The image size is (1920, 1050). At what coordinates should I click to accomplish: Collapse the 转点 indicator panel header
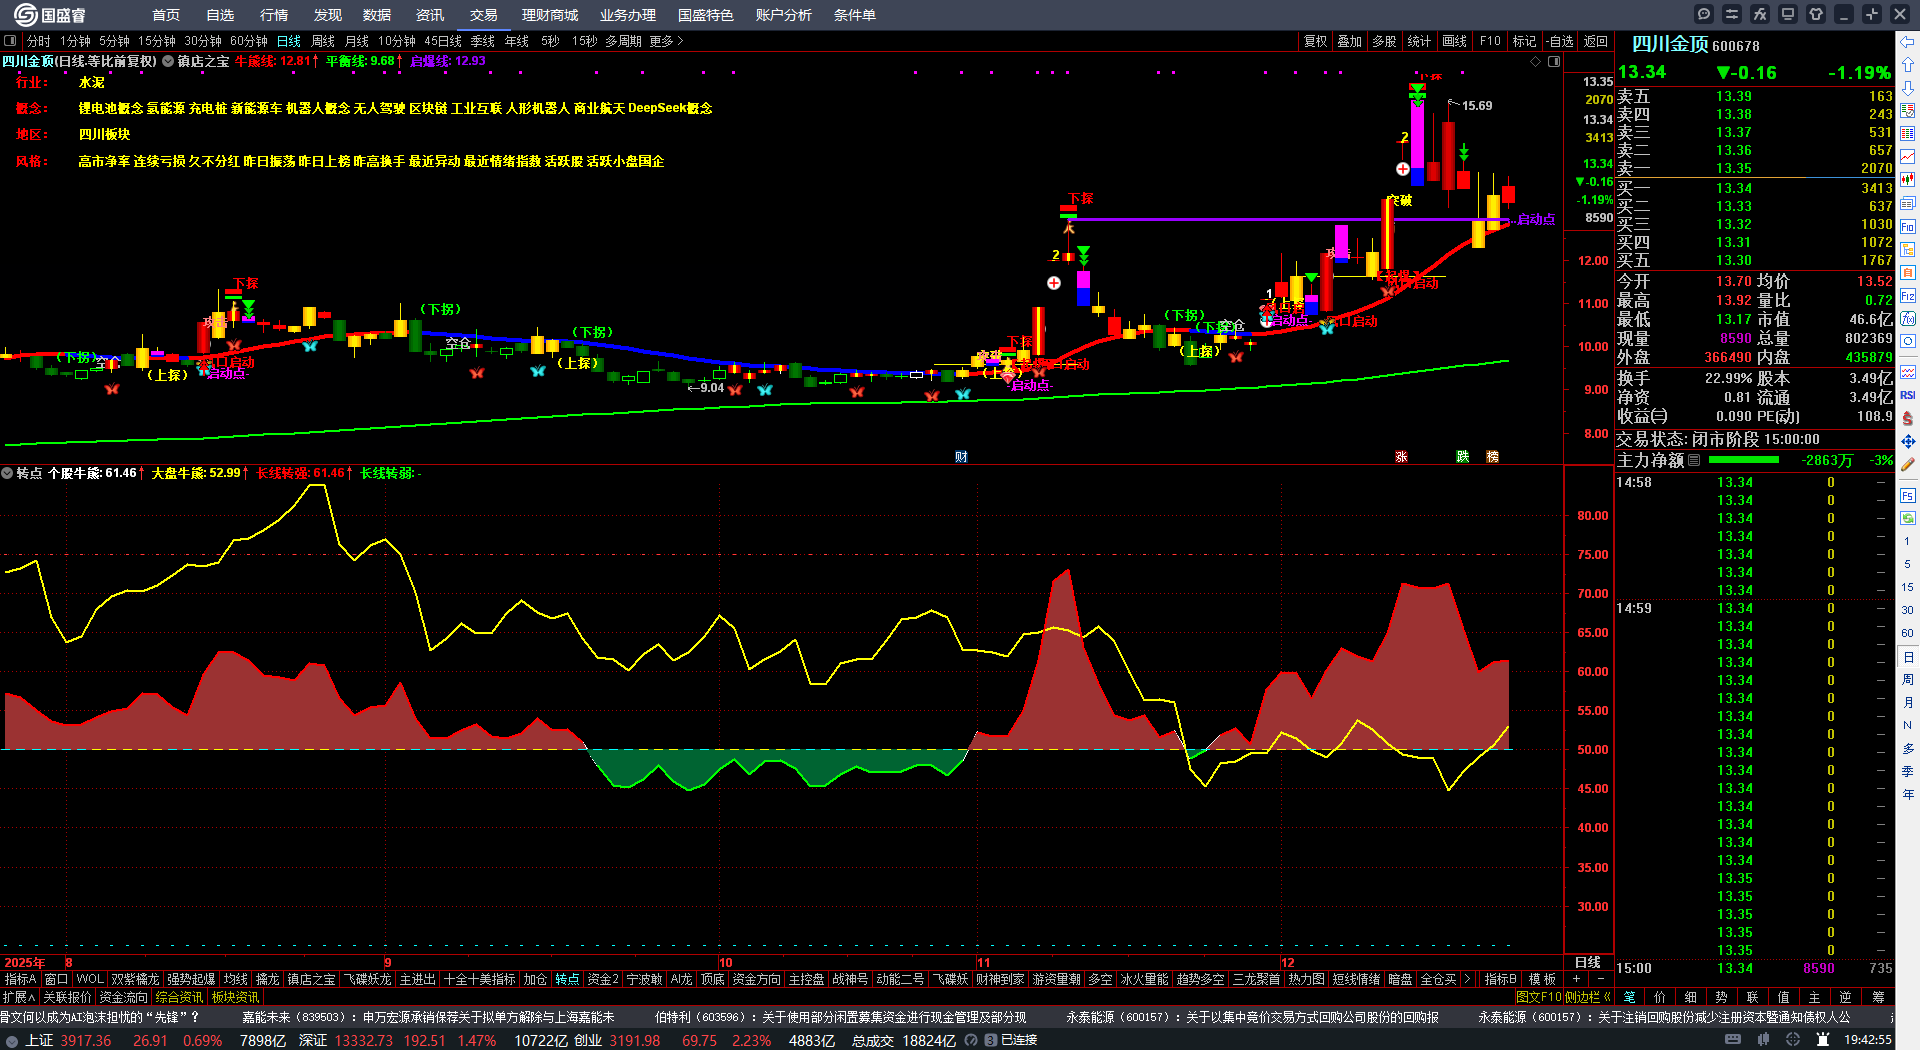pyautogui.click(x=7, y=473)
